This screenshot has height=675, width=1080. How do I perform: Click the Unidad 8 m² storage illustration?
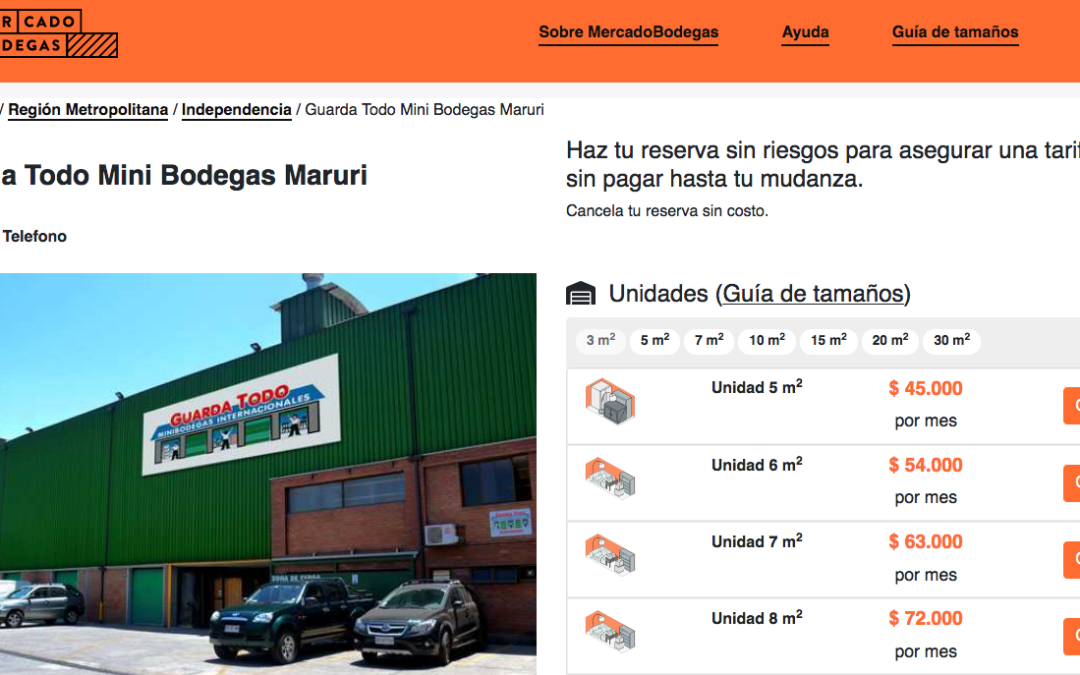(x=610, y=632)
